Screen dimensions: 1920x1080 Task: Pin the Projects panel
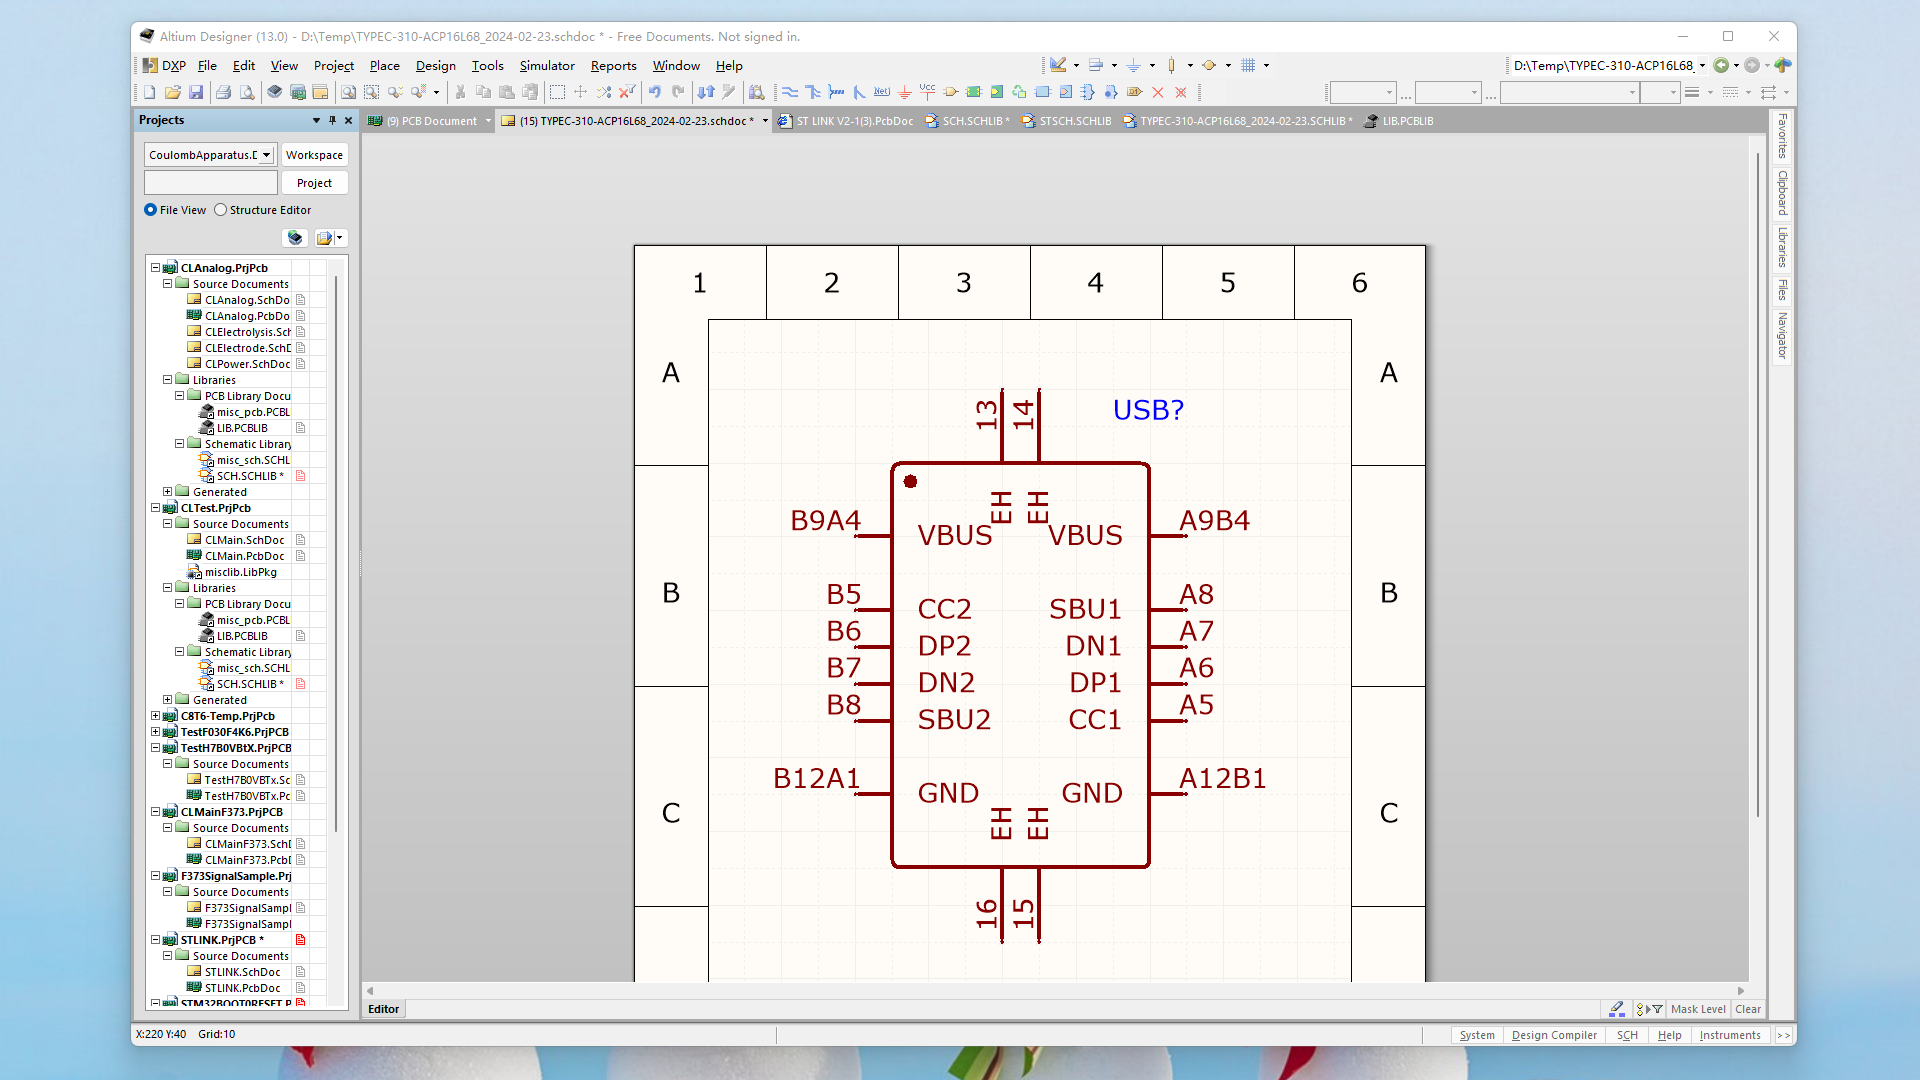coord(332,120)
